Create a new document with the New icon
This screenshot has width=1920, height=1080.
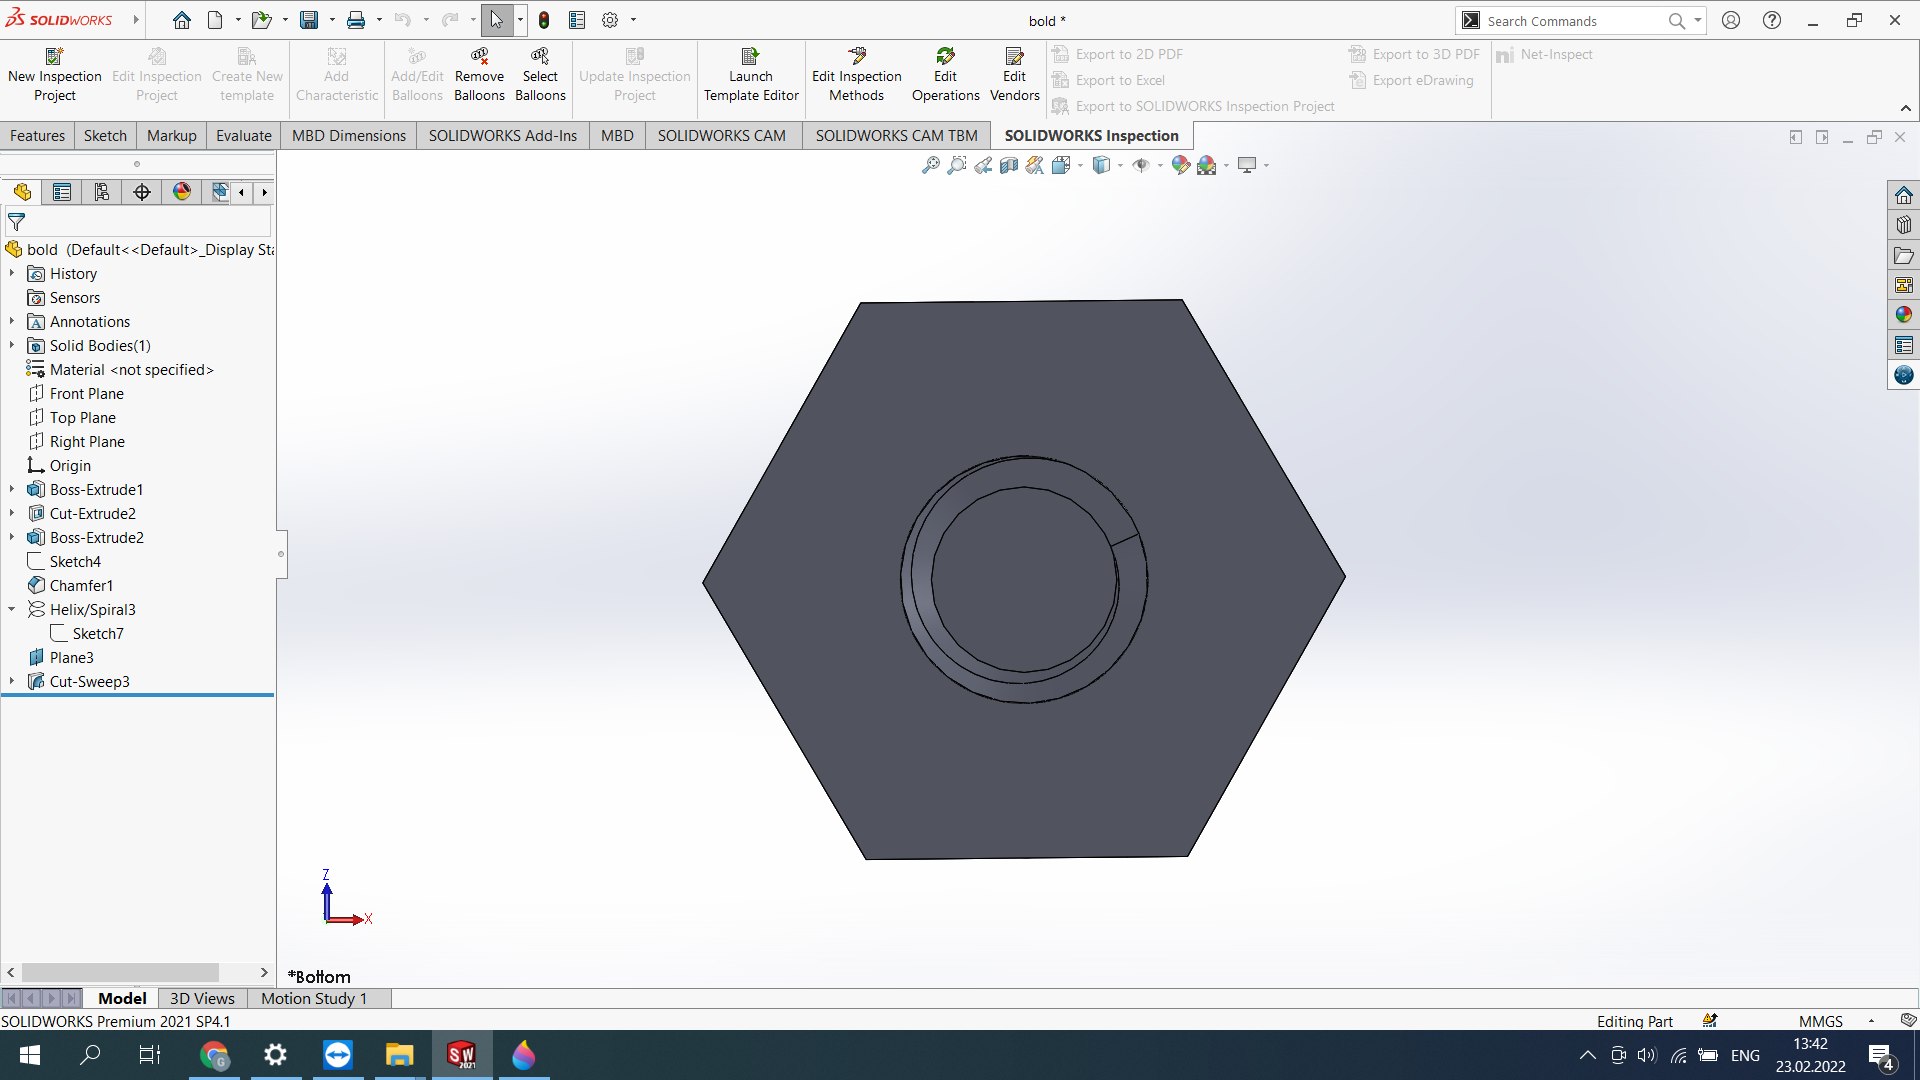tap(215, 20)
